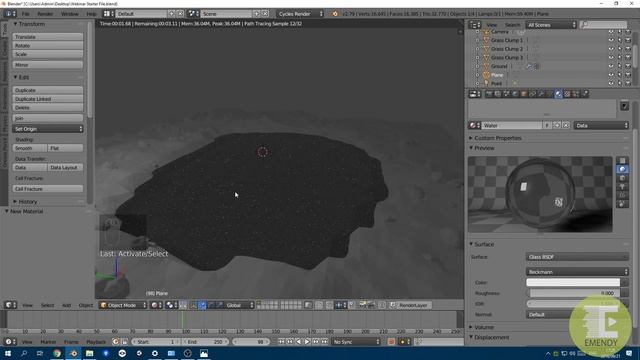Screen dimensions: 640x360
Task: Open Windows Start menu
Action: click(8, 353)
